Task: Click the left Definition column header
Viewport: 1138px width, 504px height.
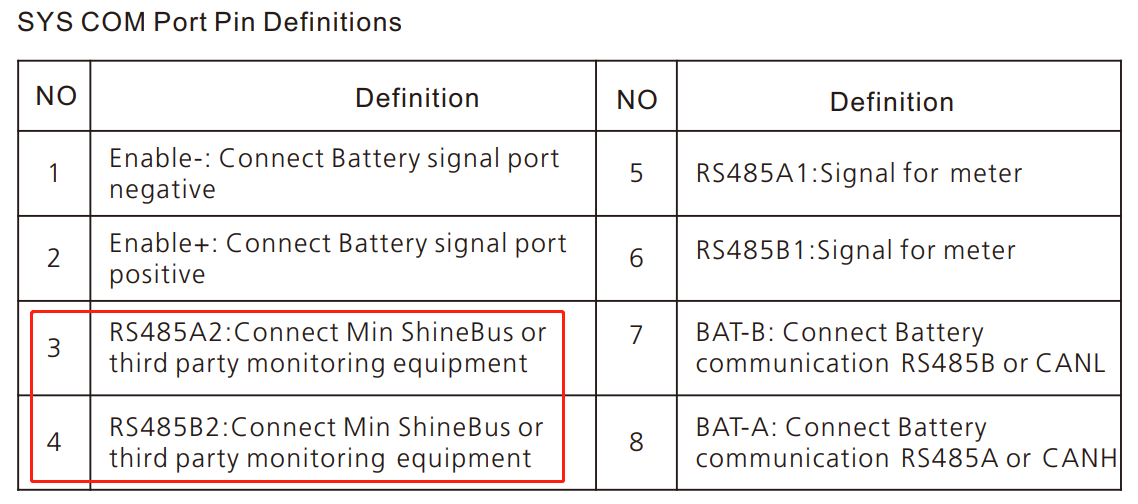Action: pos(417,98)
